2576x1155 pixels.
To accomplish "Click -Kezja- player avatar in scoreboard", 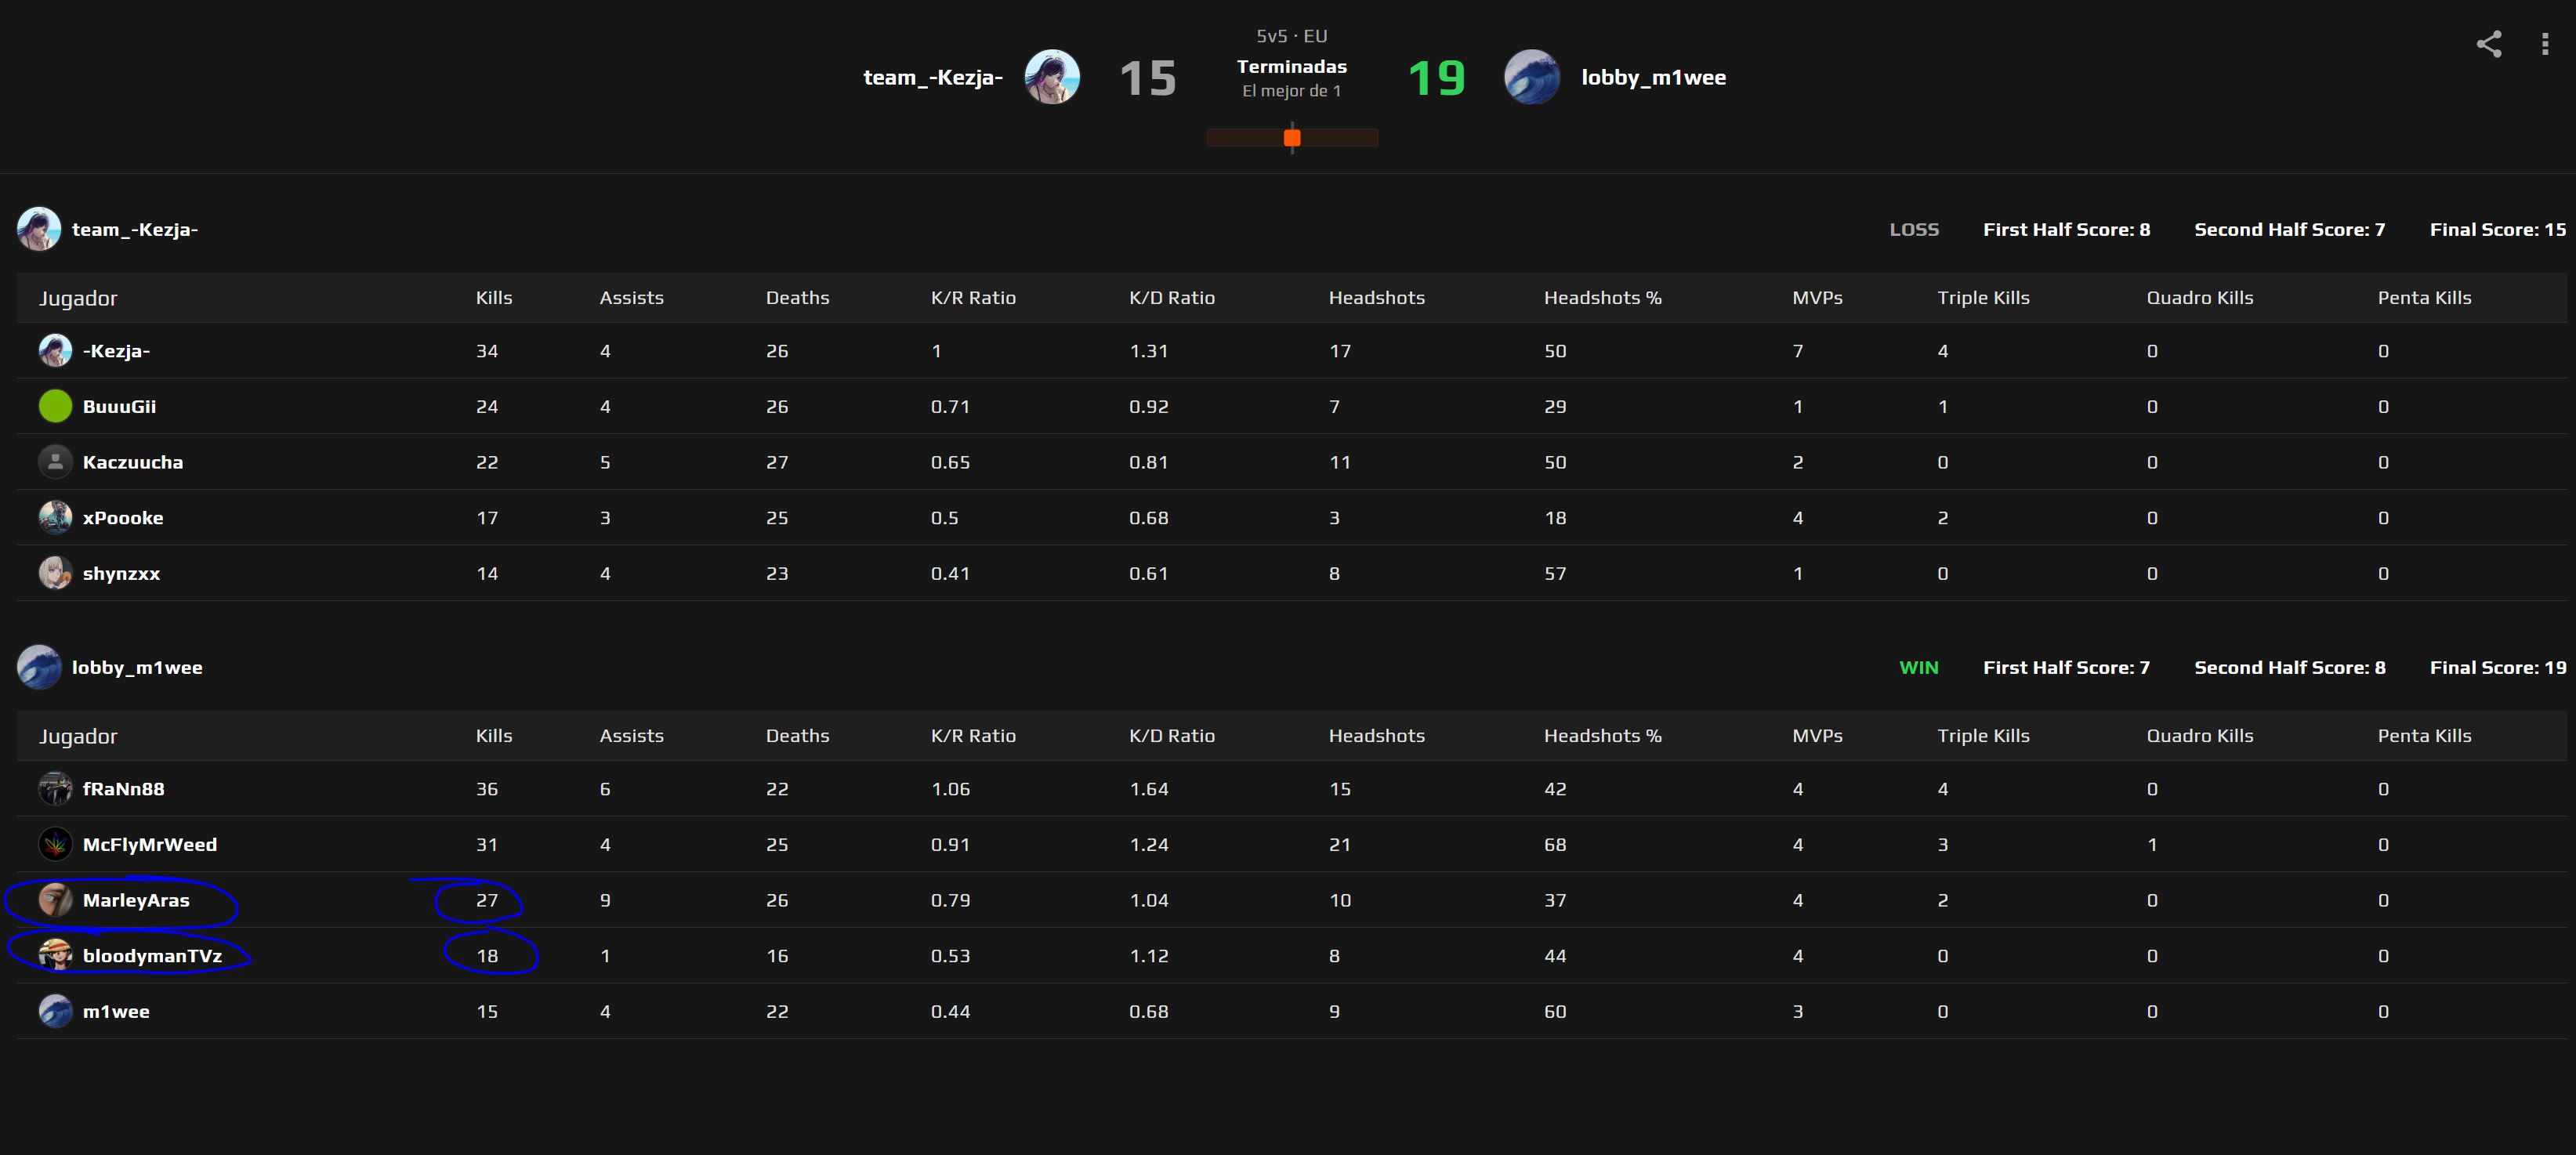I will pos(55,351).
